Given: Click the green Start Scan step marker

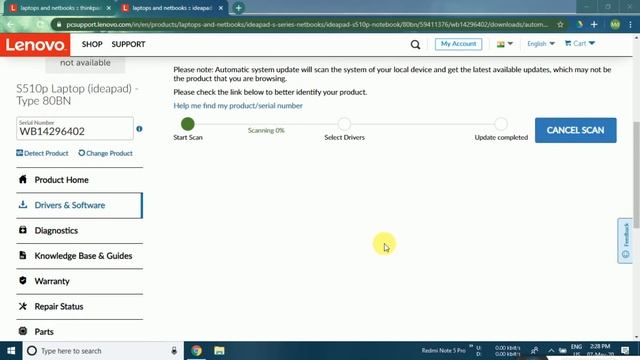Looking at the screenshot, I should 188,124.
